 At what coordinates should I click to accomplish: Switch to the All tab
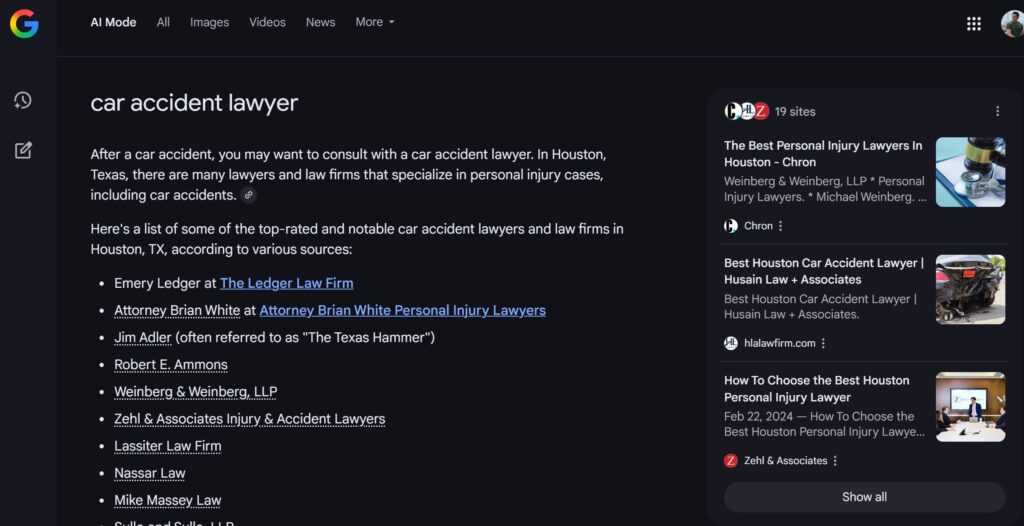pos(163,22)
